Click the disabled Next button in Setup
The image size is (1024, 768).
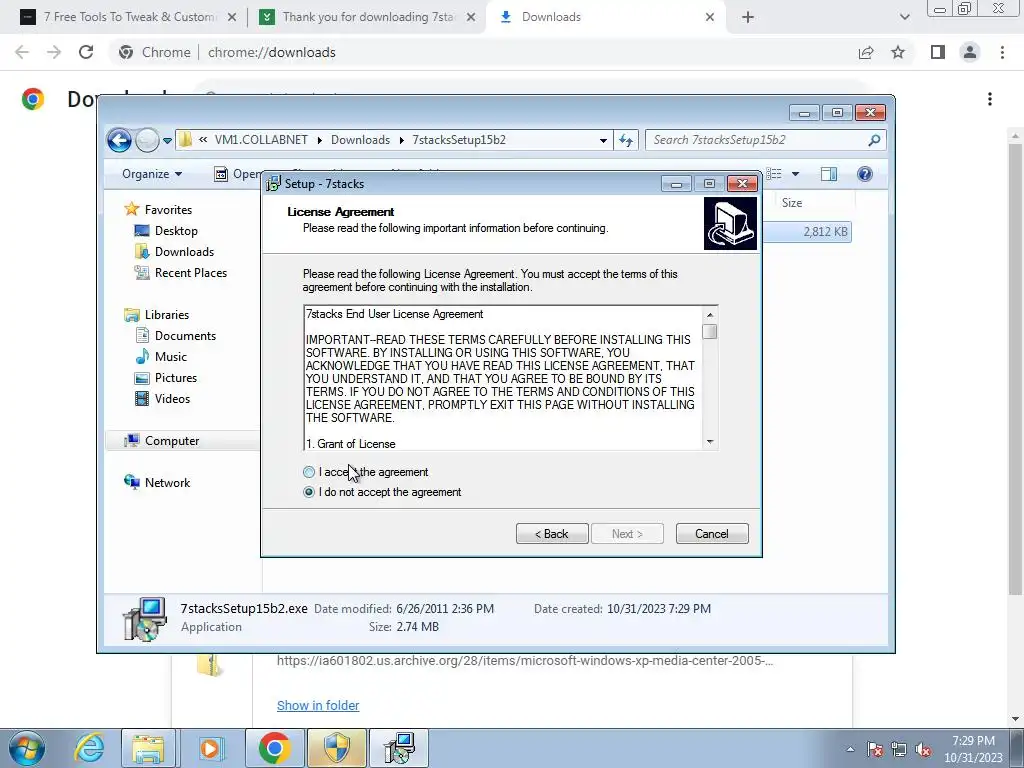tap(627, 534)
